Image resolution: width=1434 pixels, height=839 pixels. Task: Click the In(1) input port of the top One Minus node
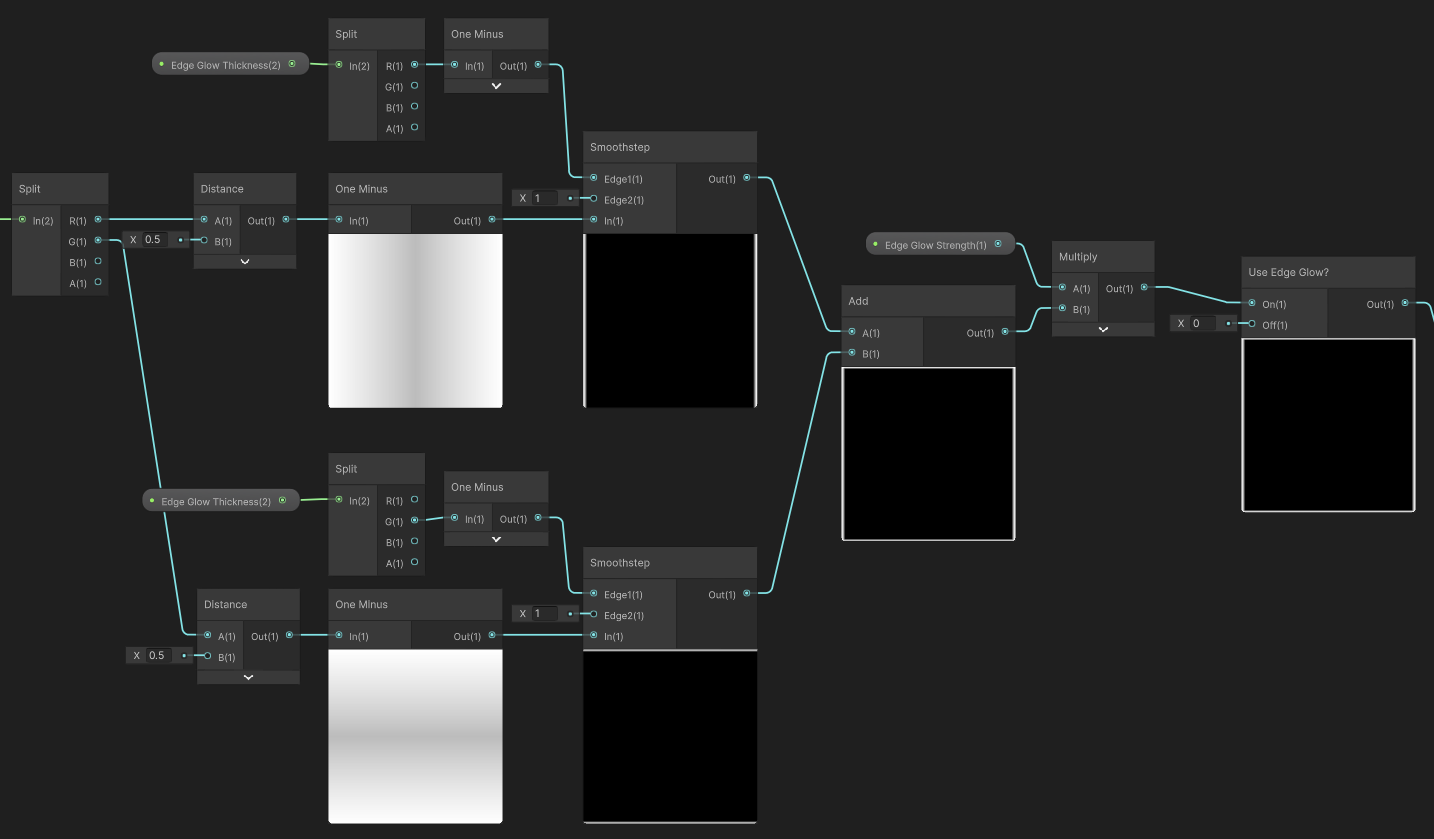point(455,66)
